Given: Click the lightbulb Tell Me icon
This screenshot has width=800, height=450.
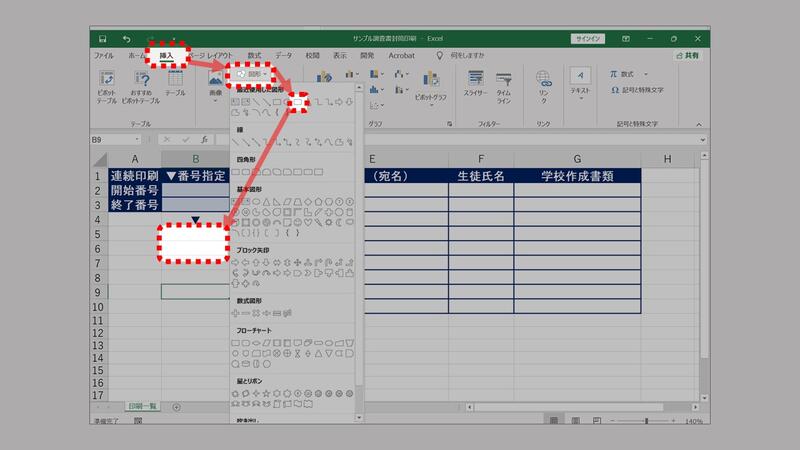Looking at the screenshot, I should tap(439, 55).
